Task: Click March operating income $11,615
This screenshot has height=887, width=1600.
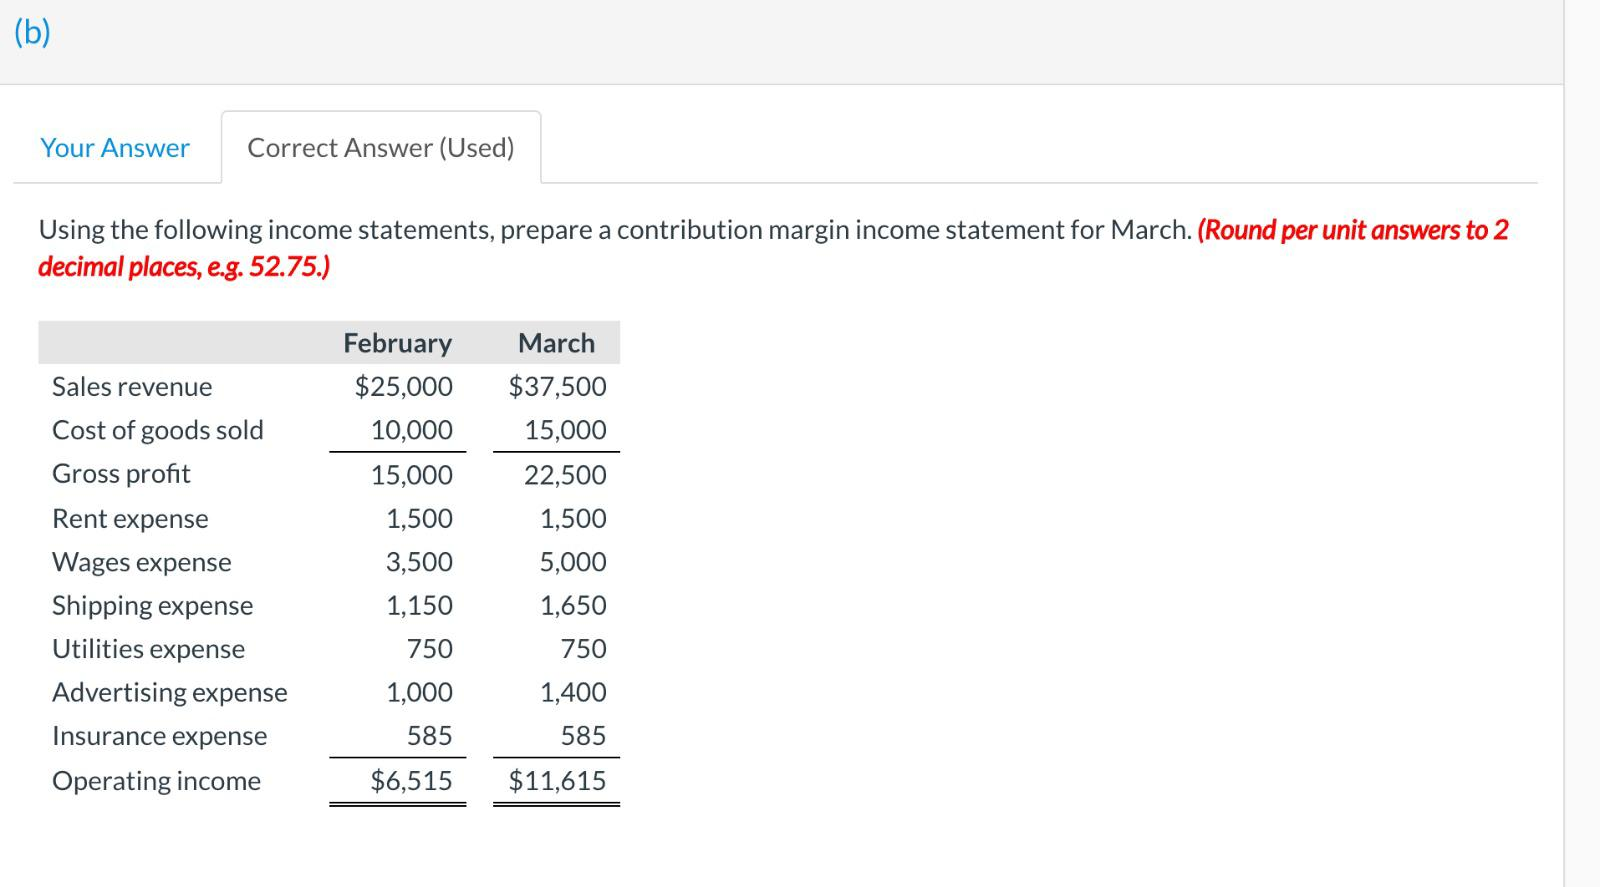Action: (x=557, y=781)
